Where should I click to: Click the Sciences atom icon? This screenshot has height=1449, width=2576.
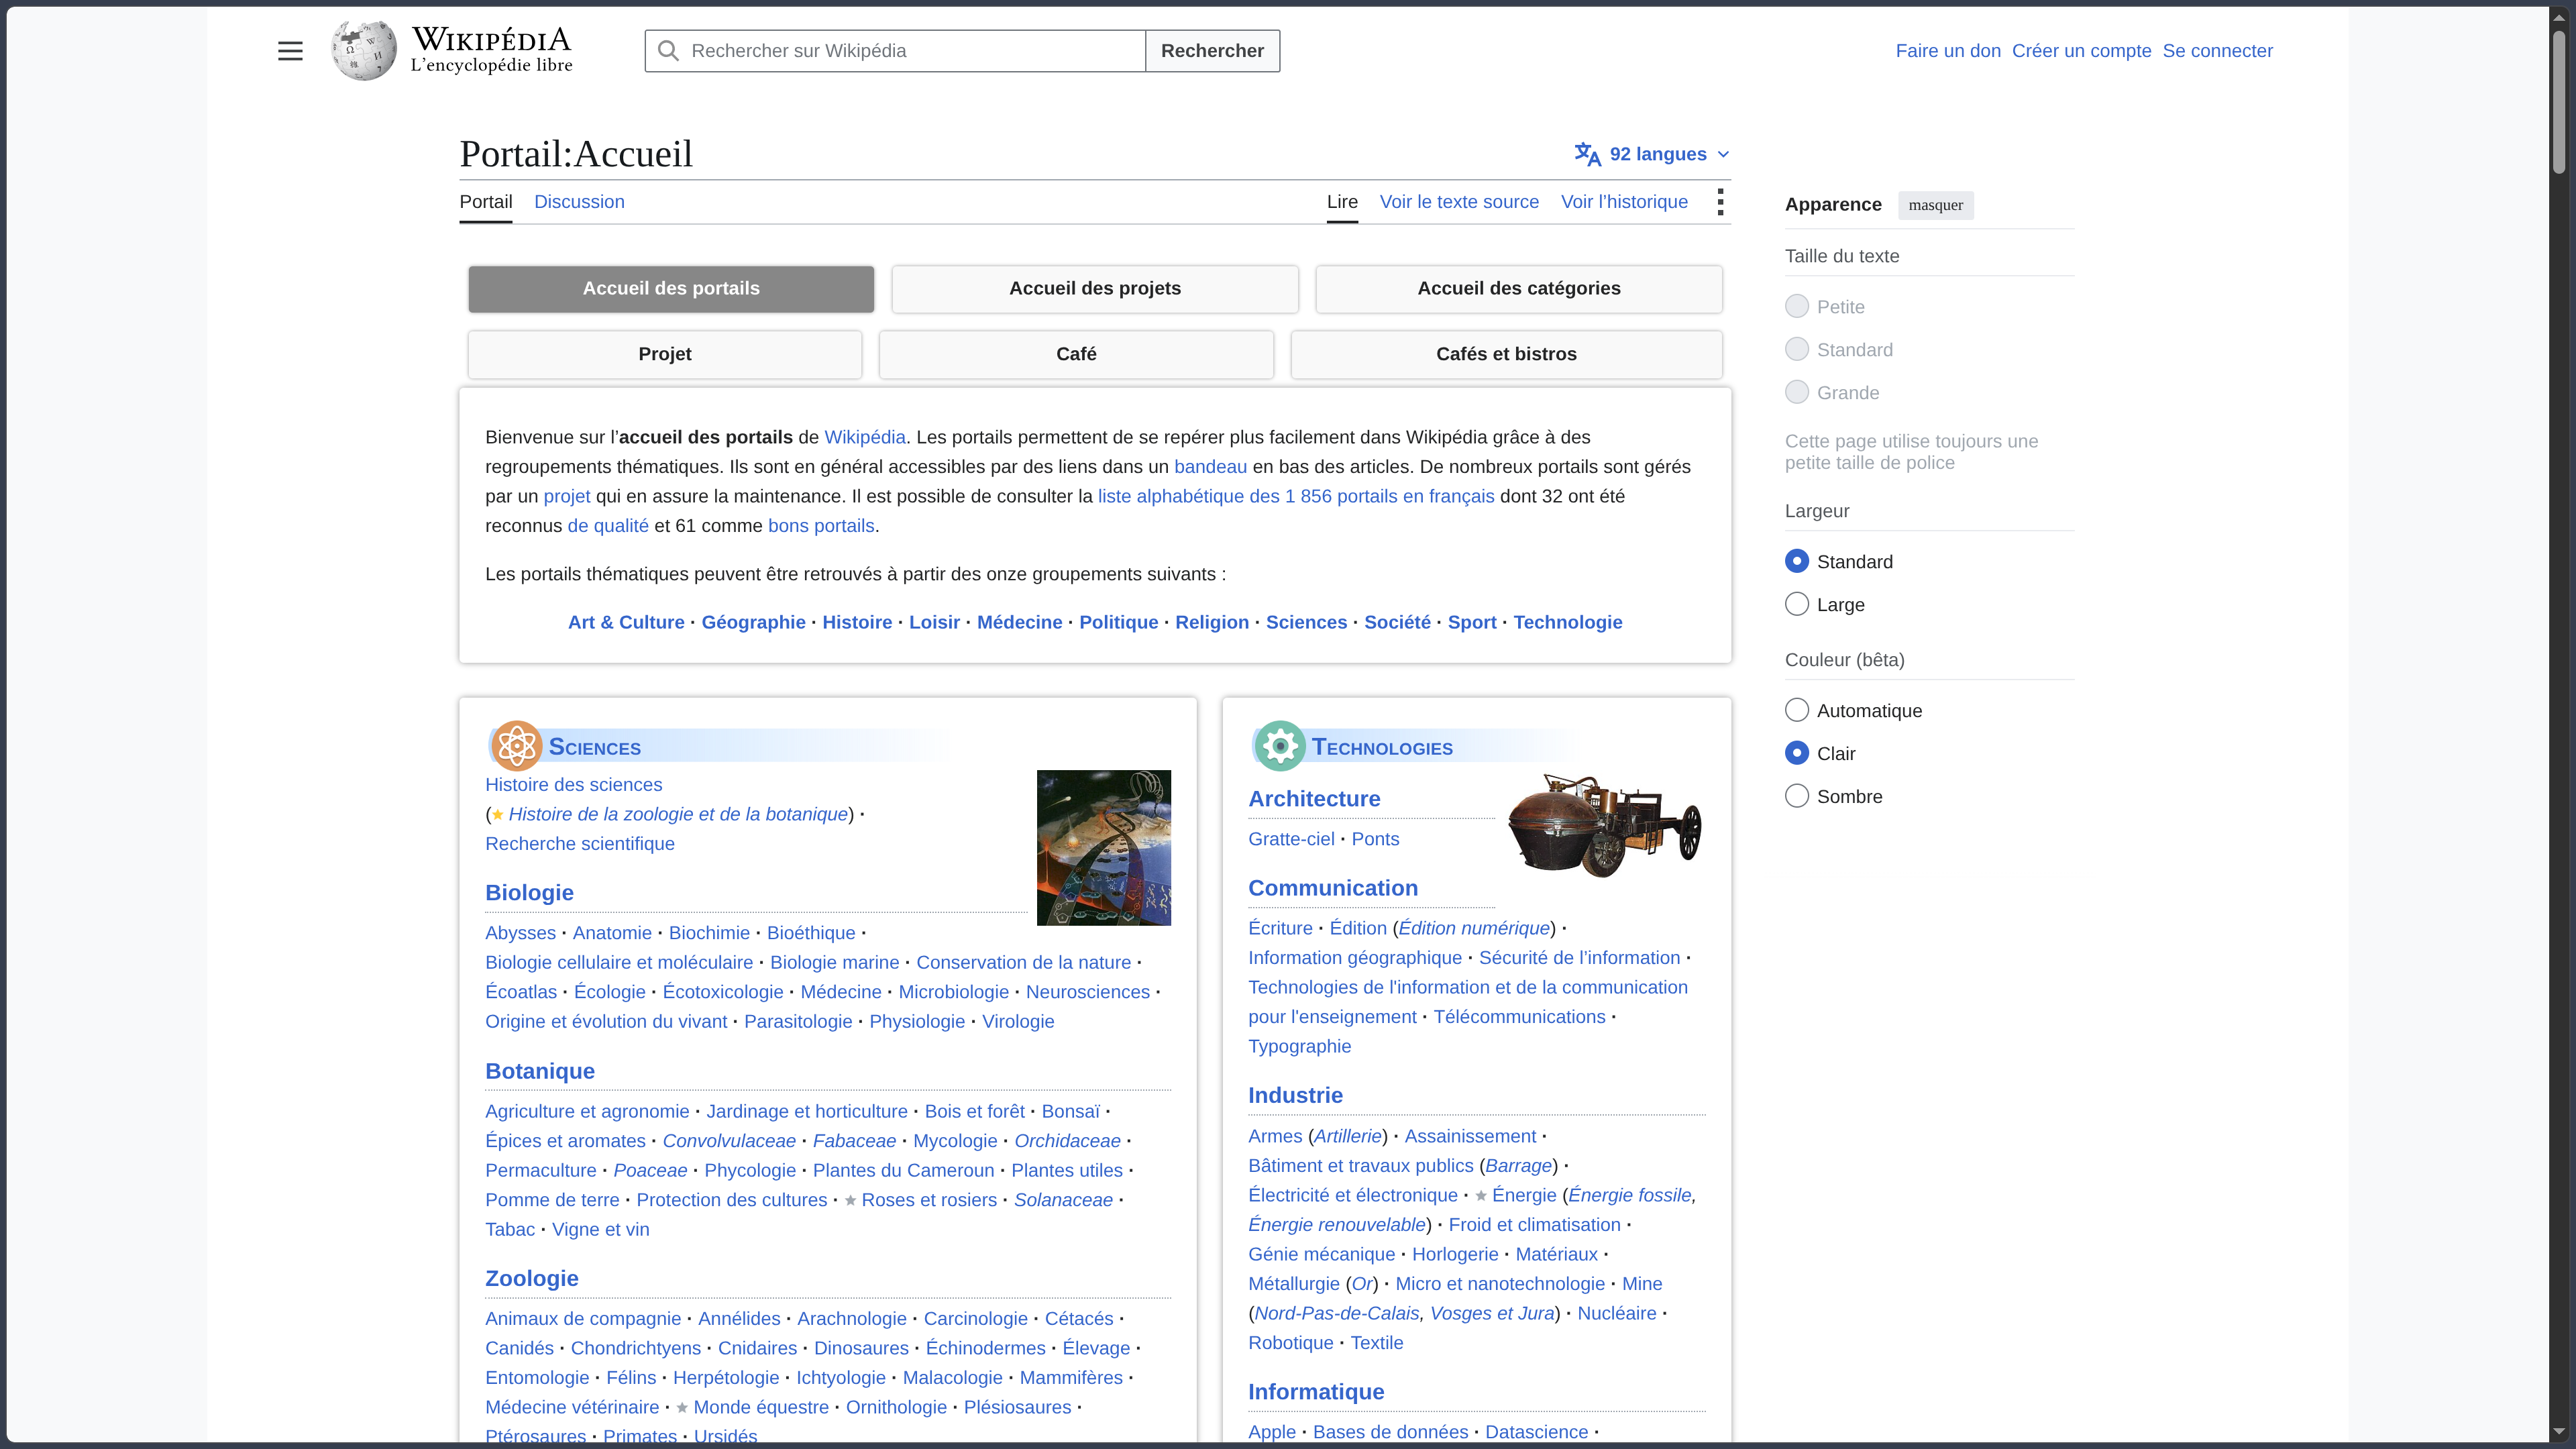coord(516,746)
